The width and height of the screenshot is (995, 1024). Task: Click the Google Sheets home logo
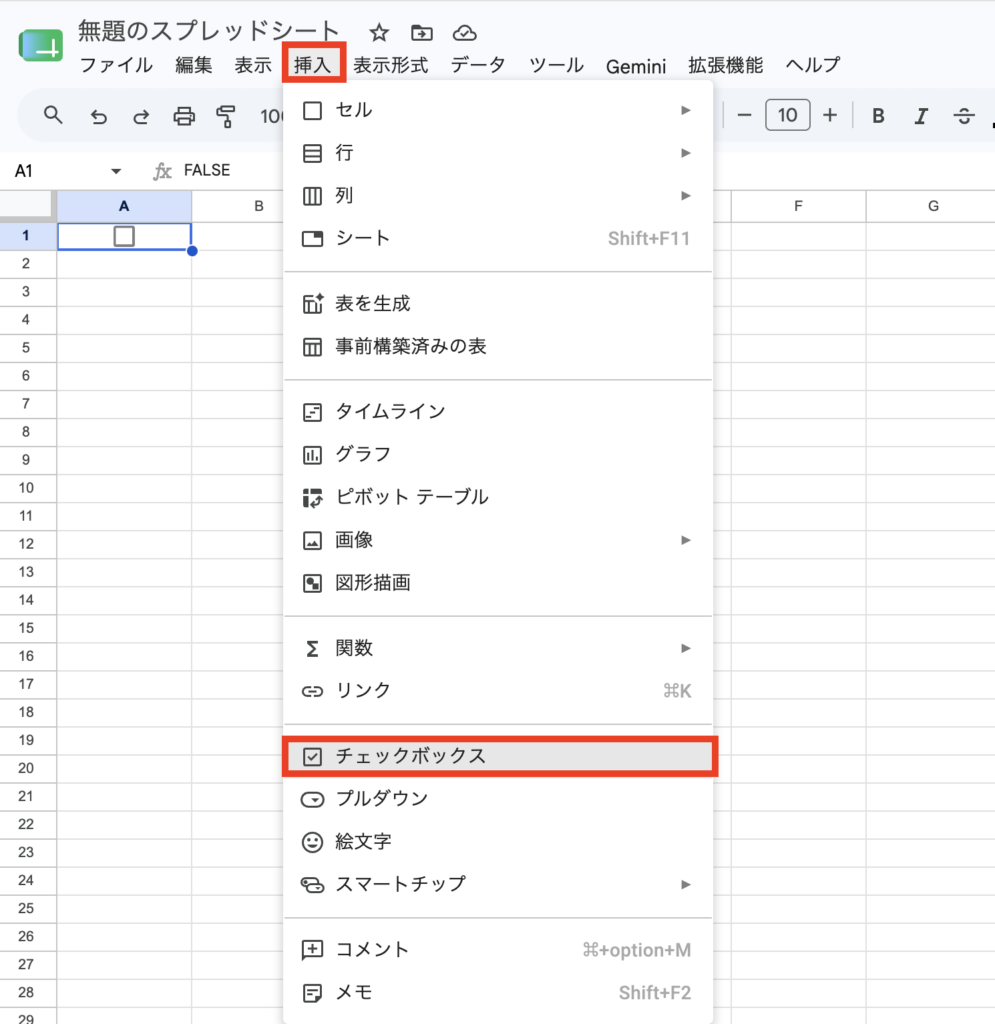[40, 46]
